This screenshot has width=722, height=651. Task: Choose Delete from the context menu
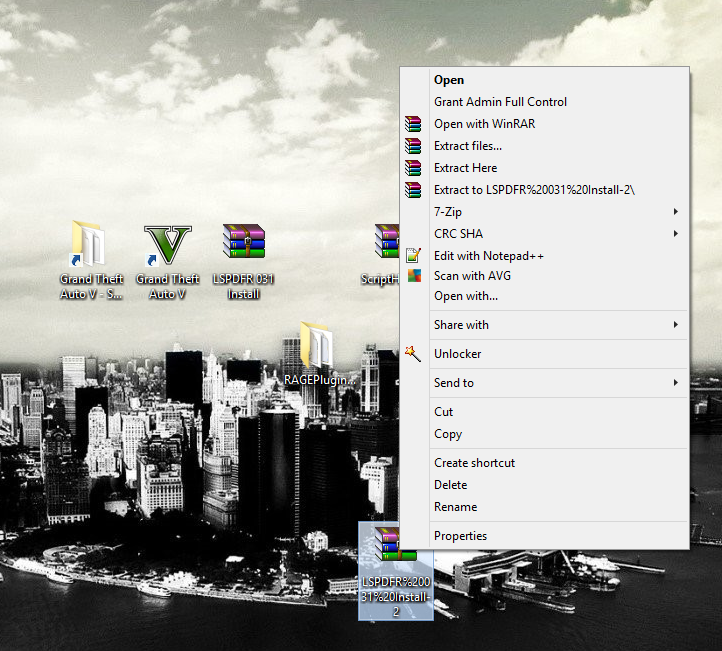coord(544,485)
